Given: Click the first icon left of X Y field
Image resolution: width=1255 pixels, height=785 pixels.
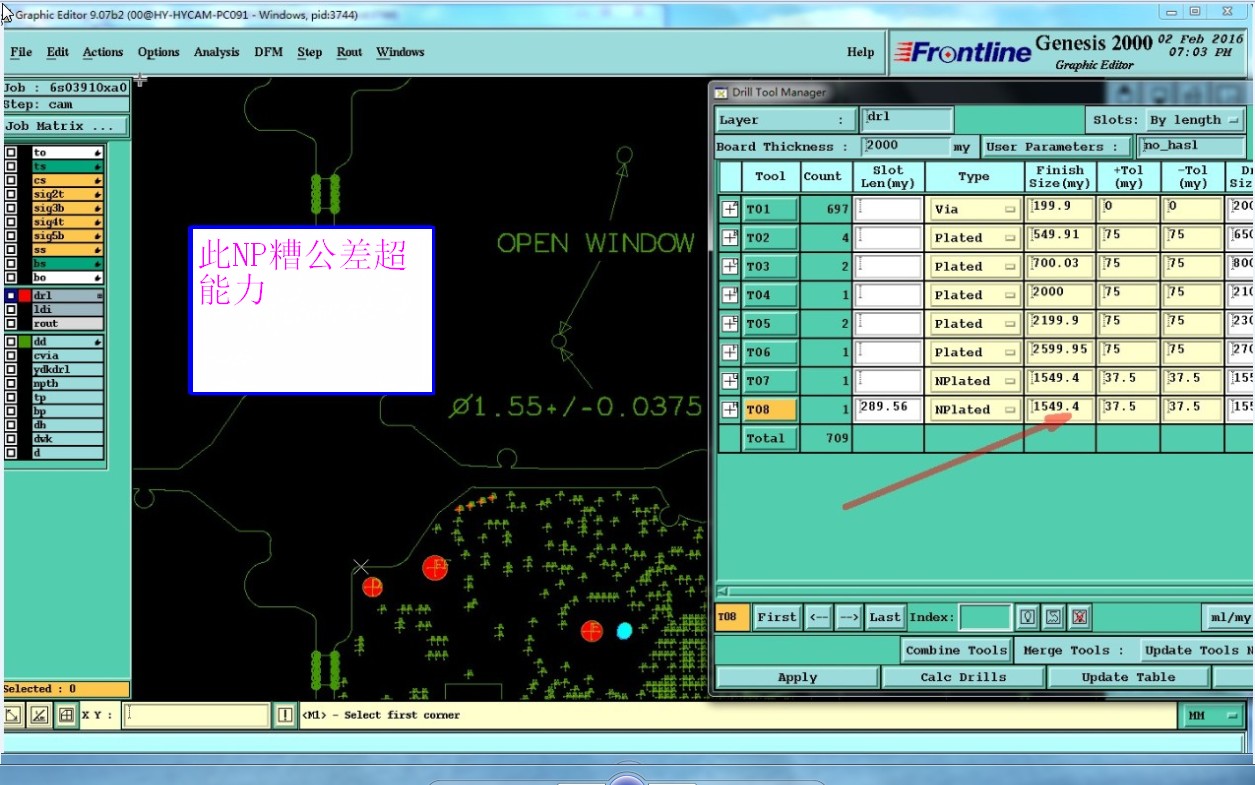Looking at the screenshot, I should (x=14, y=715).
